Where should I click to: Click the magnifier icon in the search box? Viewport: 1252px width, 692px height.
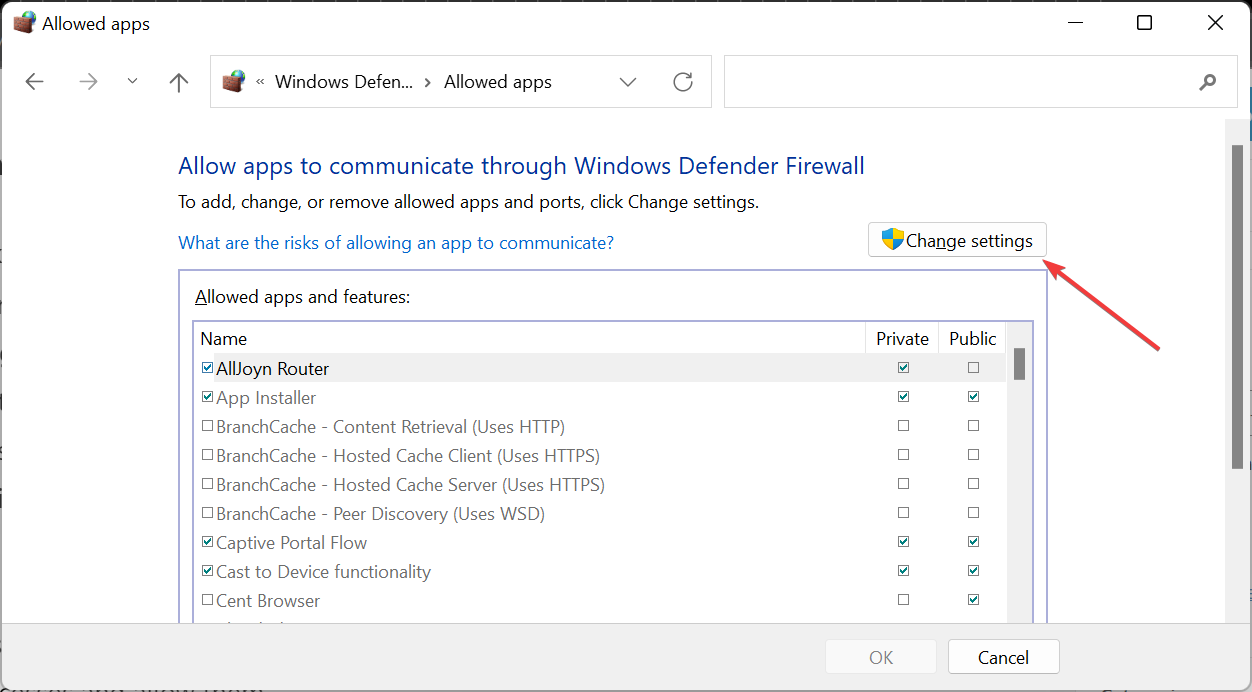tap(1207, 82)
